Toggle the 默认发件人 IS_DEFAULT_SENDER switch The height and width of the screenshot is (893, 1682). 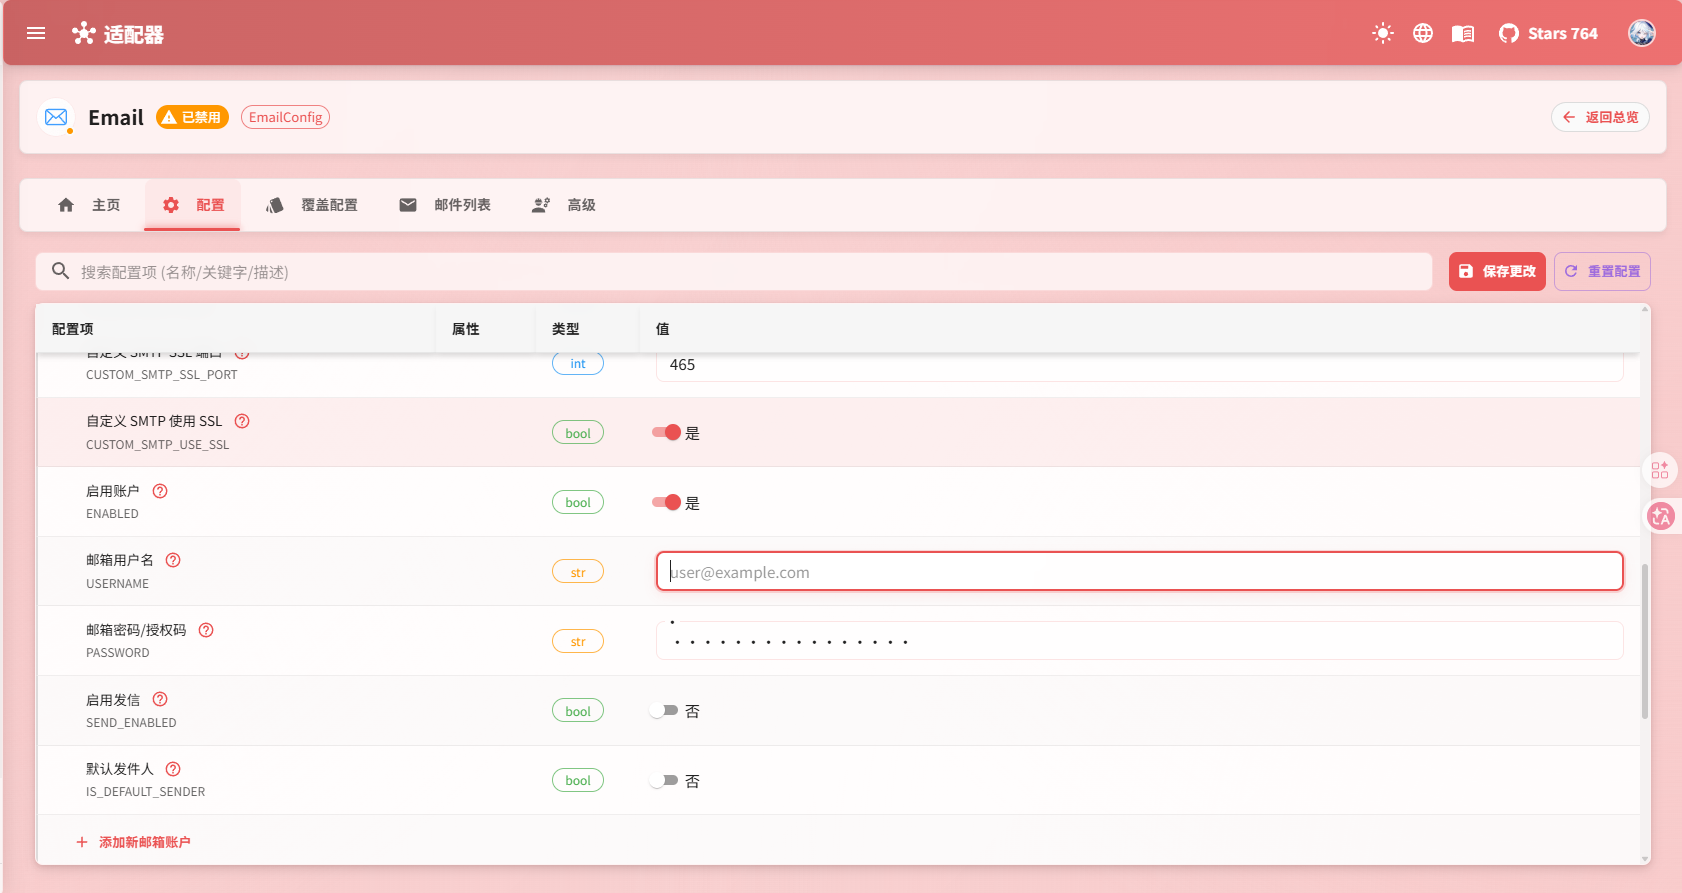(x=664, y=780)
